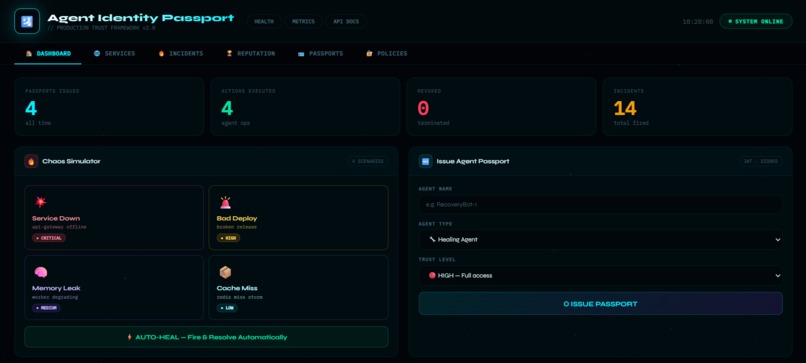Click the Incidents total fired stat card

pyautogui.click(x=698, y=106)
